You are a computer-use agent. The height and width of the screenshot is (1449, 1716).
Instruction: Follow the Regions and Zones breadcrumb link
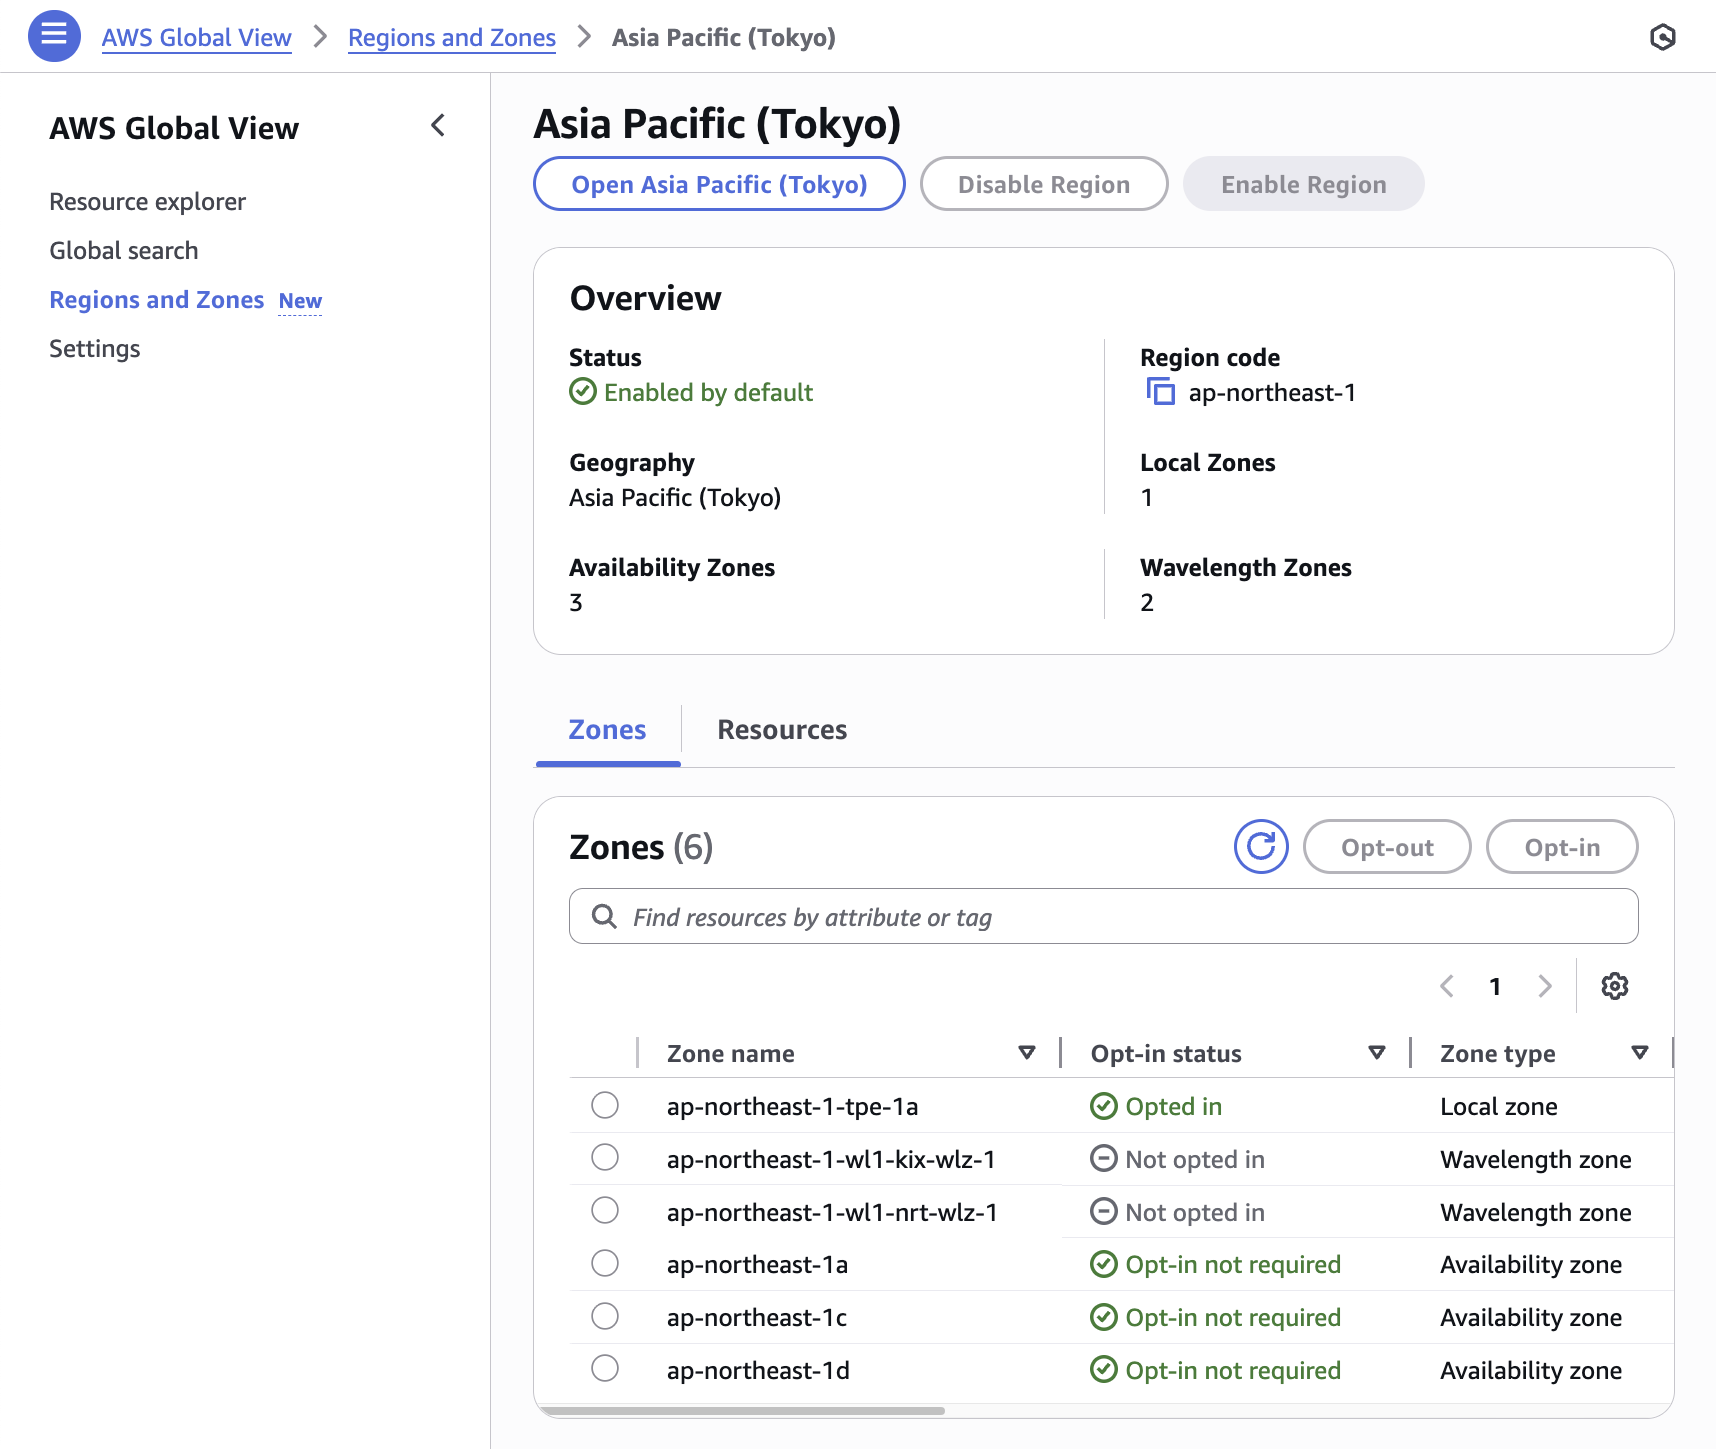pyautogui.click(x=451, y=38)
